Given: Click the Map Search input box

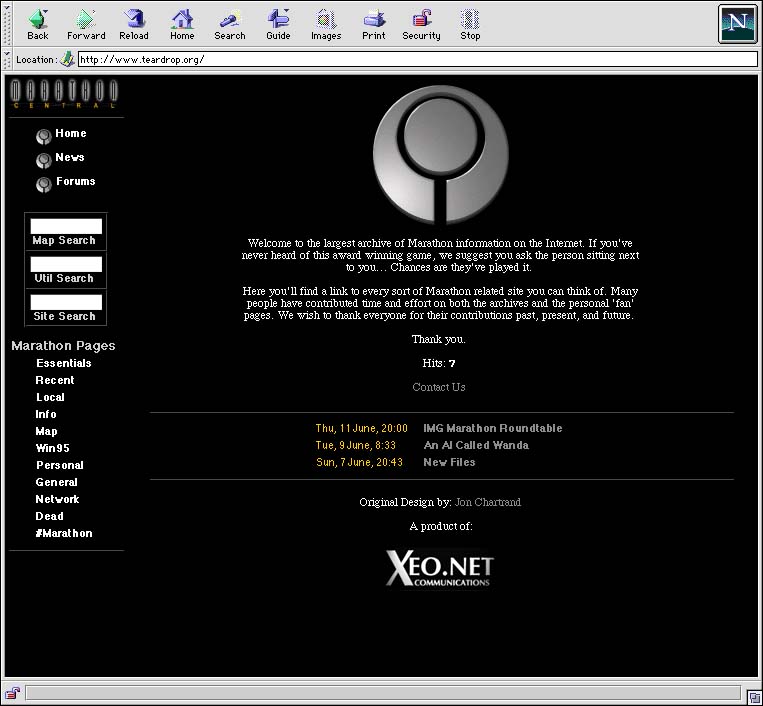Looking at the screenshot, I should (66, 226).
